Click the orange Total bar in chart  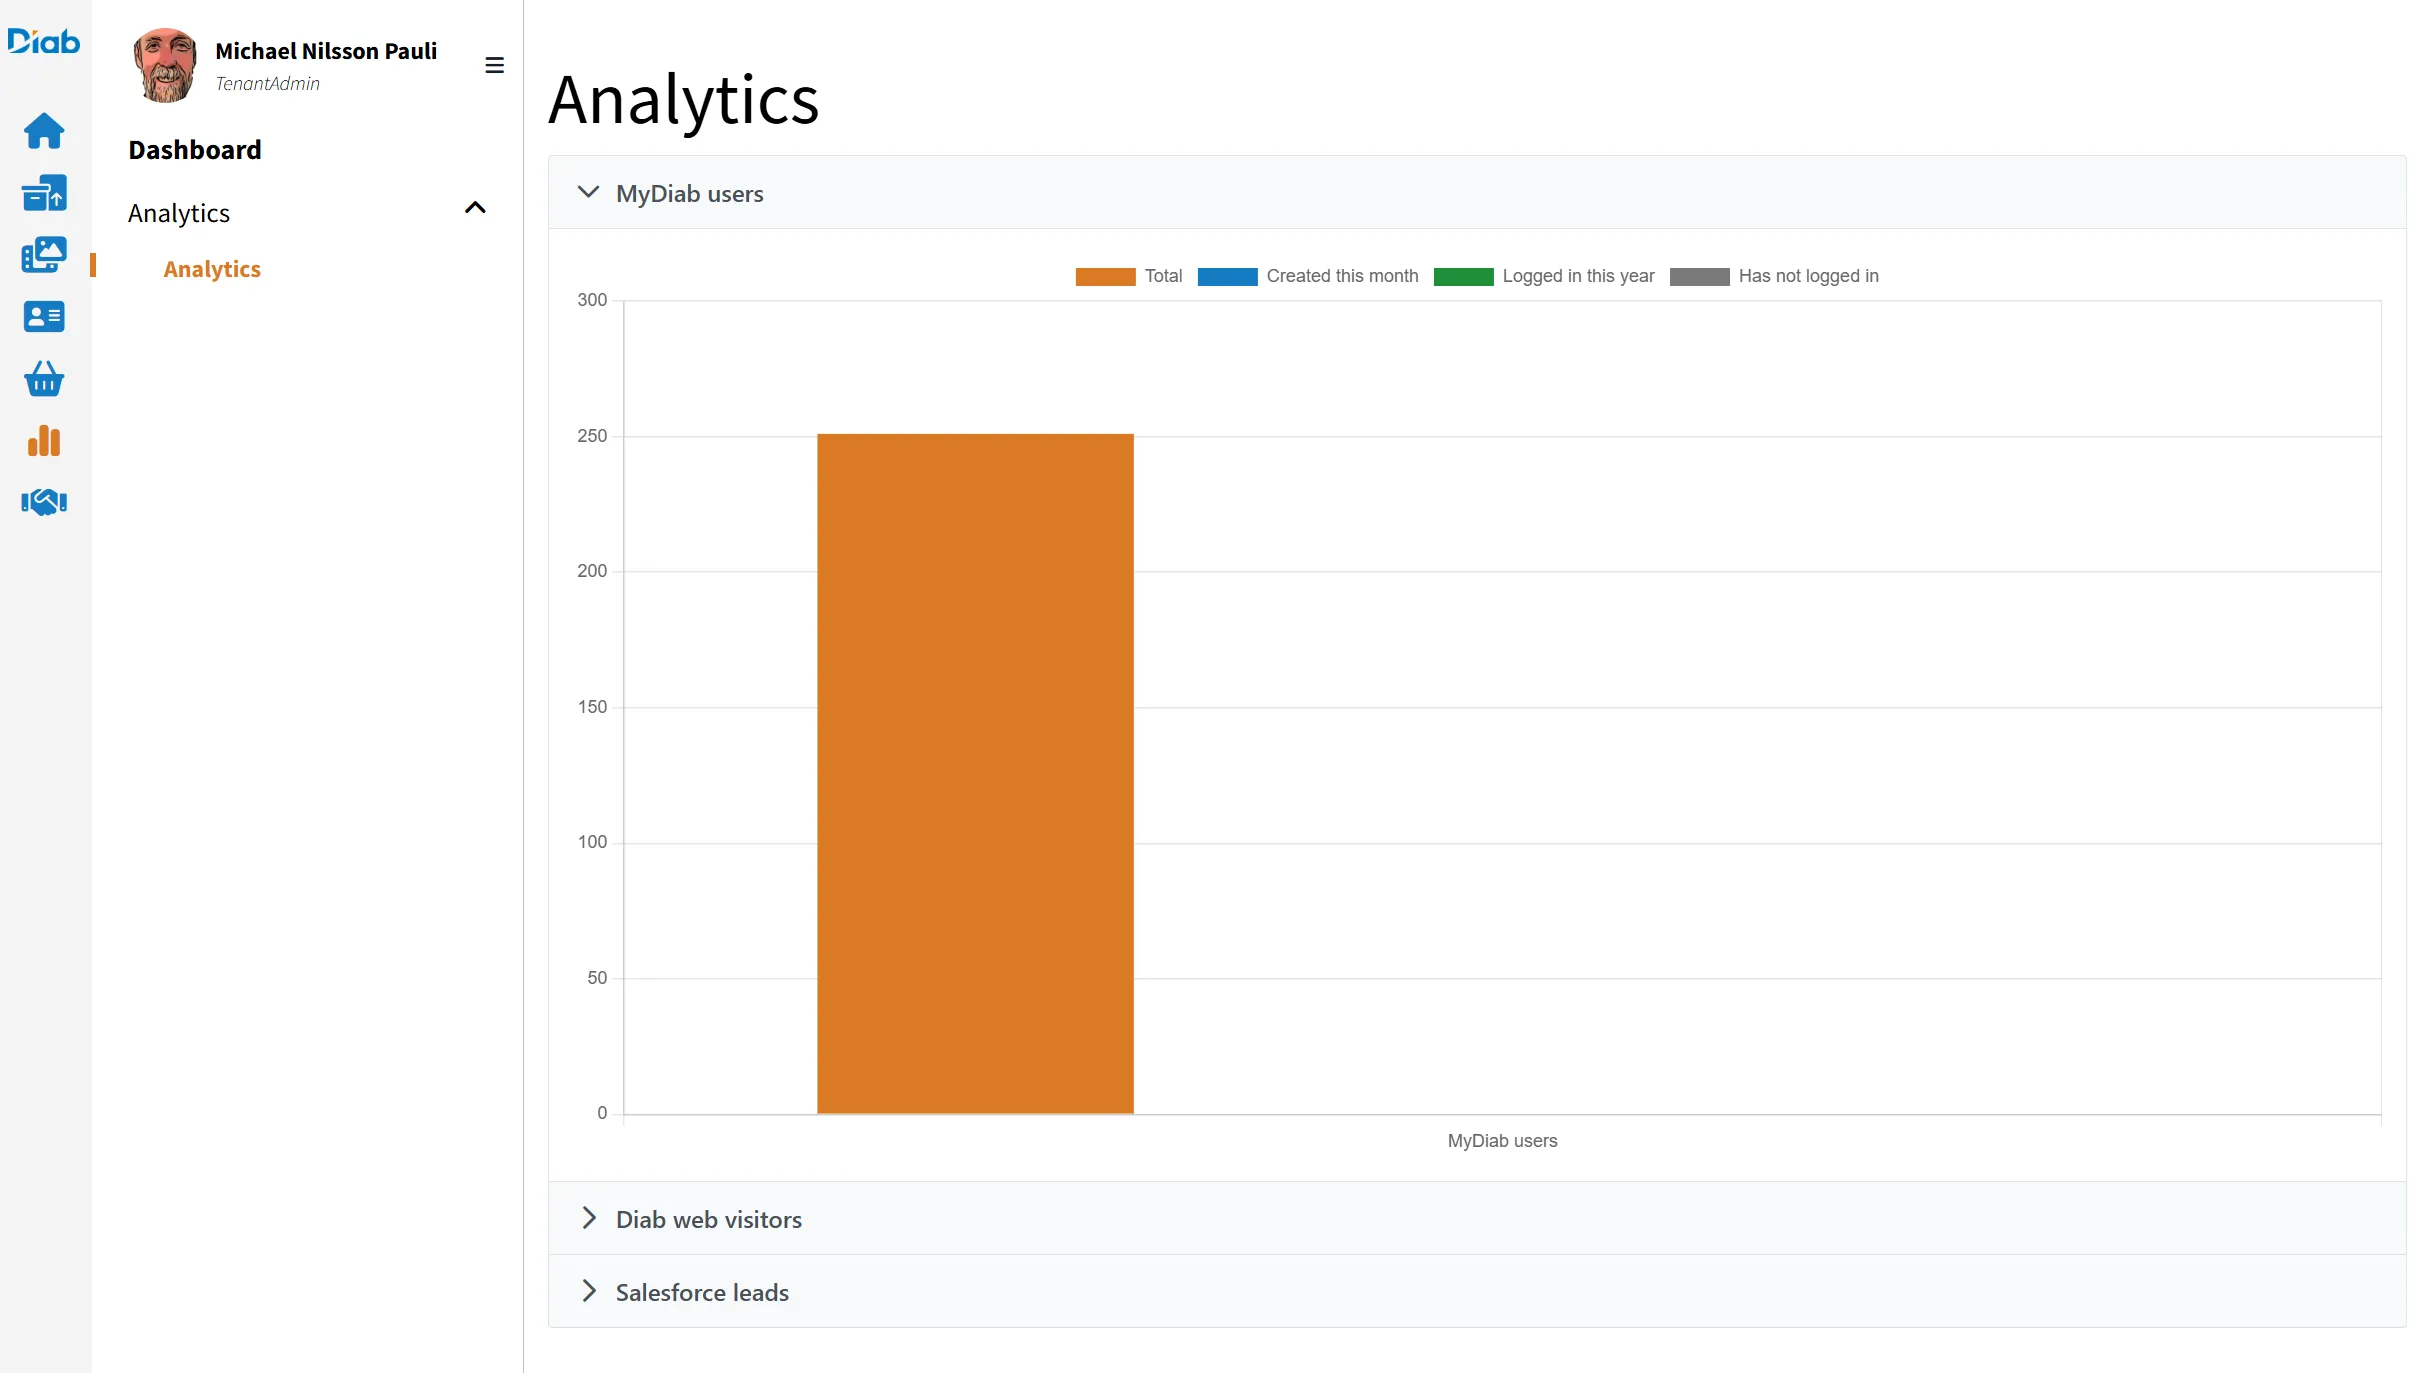[975, 773]
